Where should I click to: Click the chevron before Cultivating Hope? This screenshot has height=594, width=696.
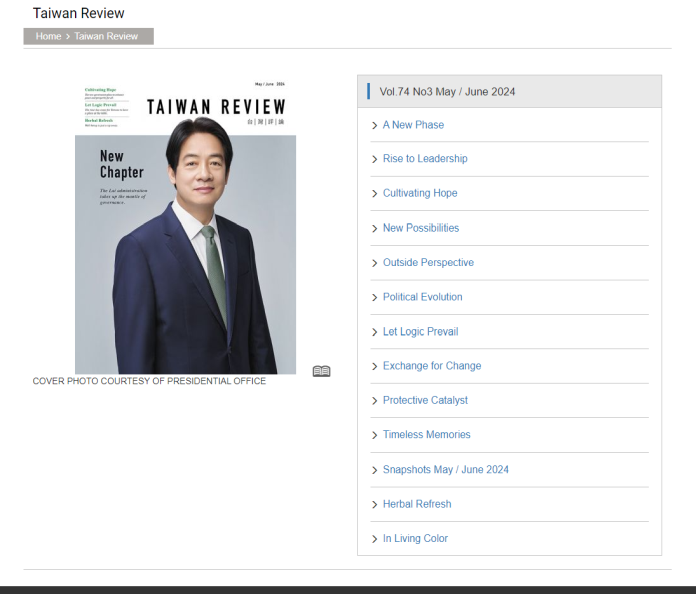(x=375, y=194)
